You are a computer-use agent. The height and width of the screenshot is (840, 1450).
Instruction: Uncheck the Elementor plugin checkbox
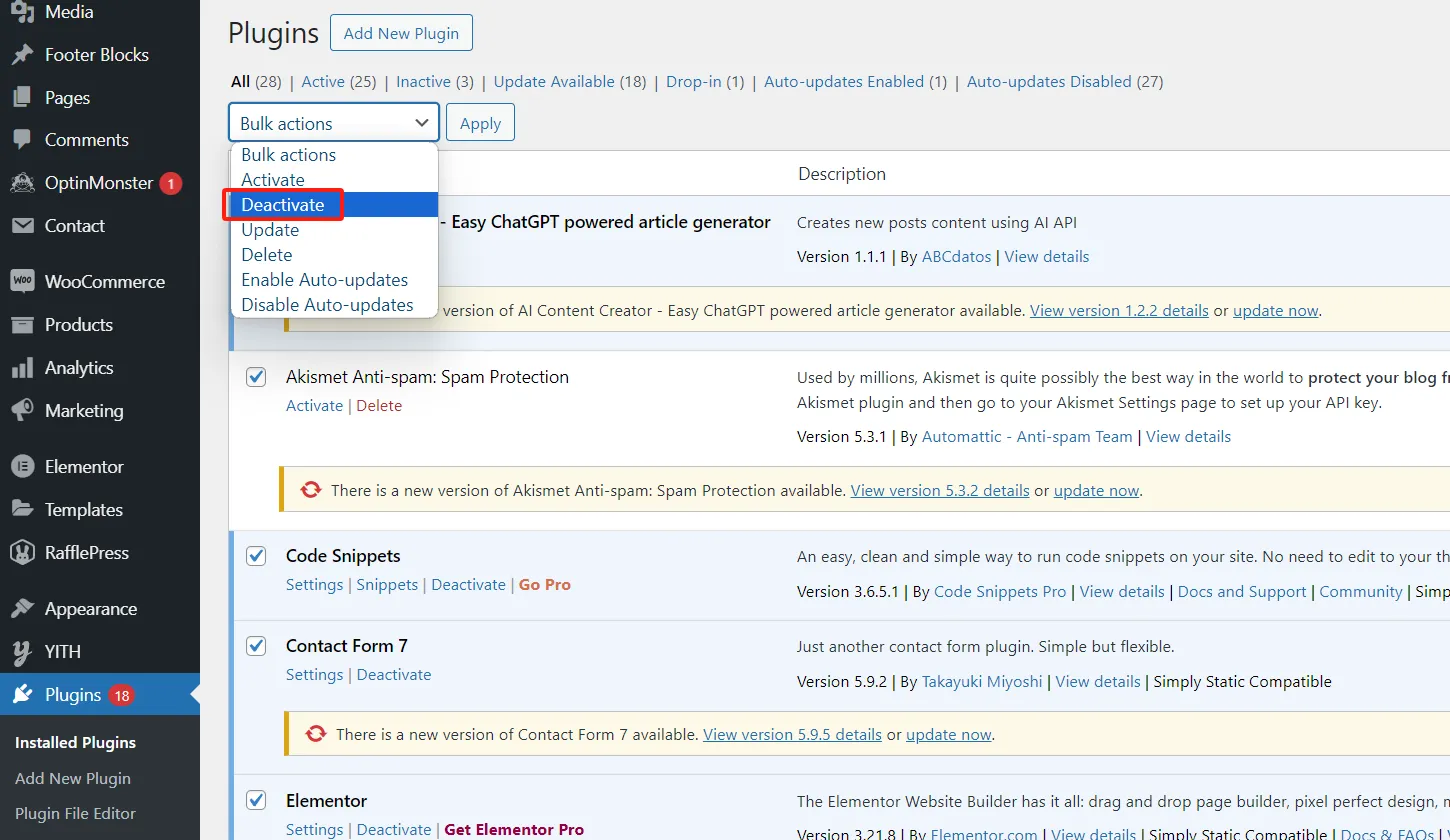point(257,800)
